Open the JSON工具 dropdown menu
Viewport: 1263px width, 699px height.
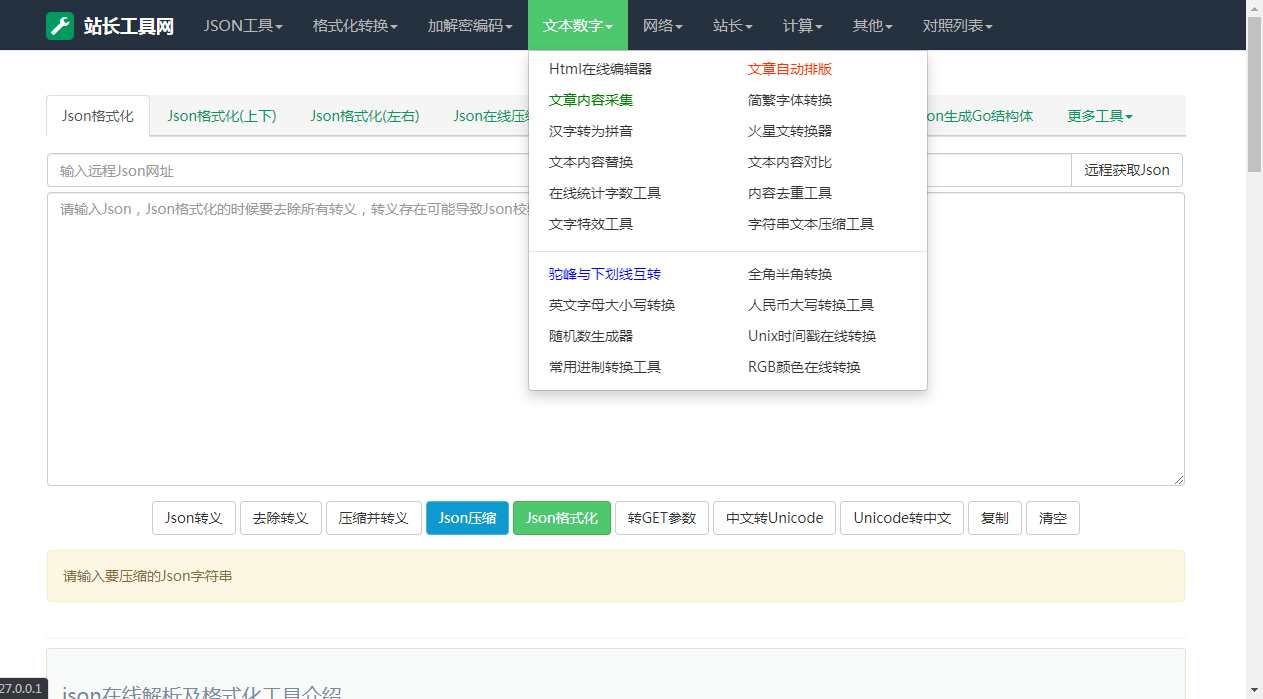coord(242,25)
